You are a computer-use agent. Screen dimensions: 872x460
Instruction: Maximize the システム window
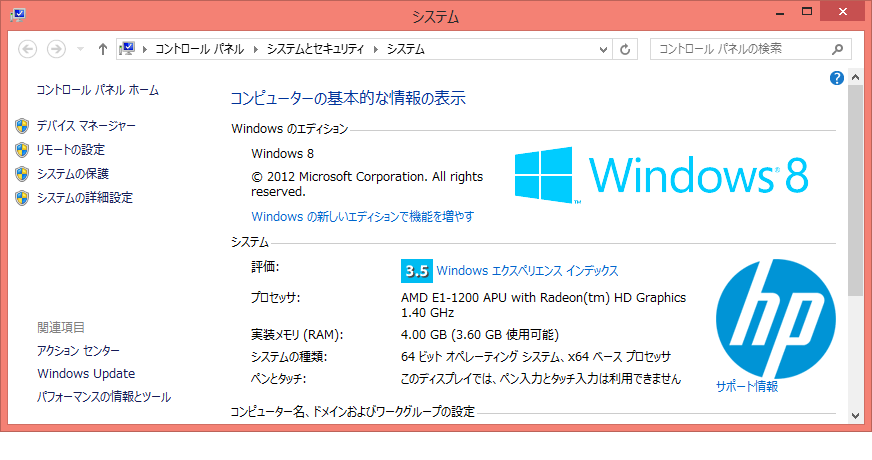tap(807, 12)
